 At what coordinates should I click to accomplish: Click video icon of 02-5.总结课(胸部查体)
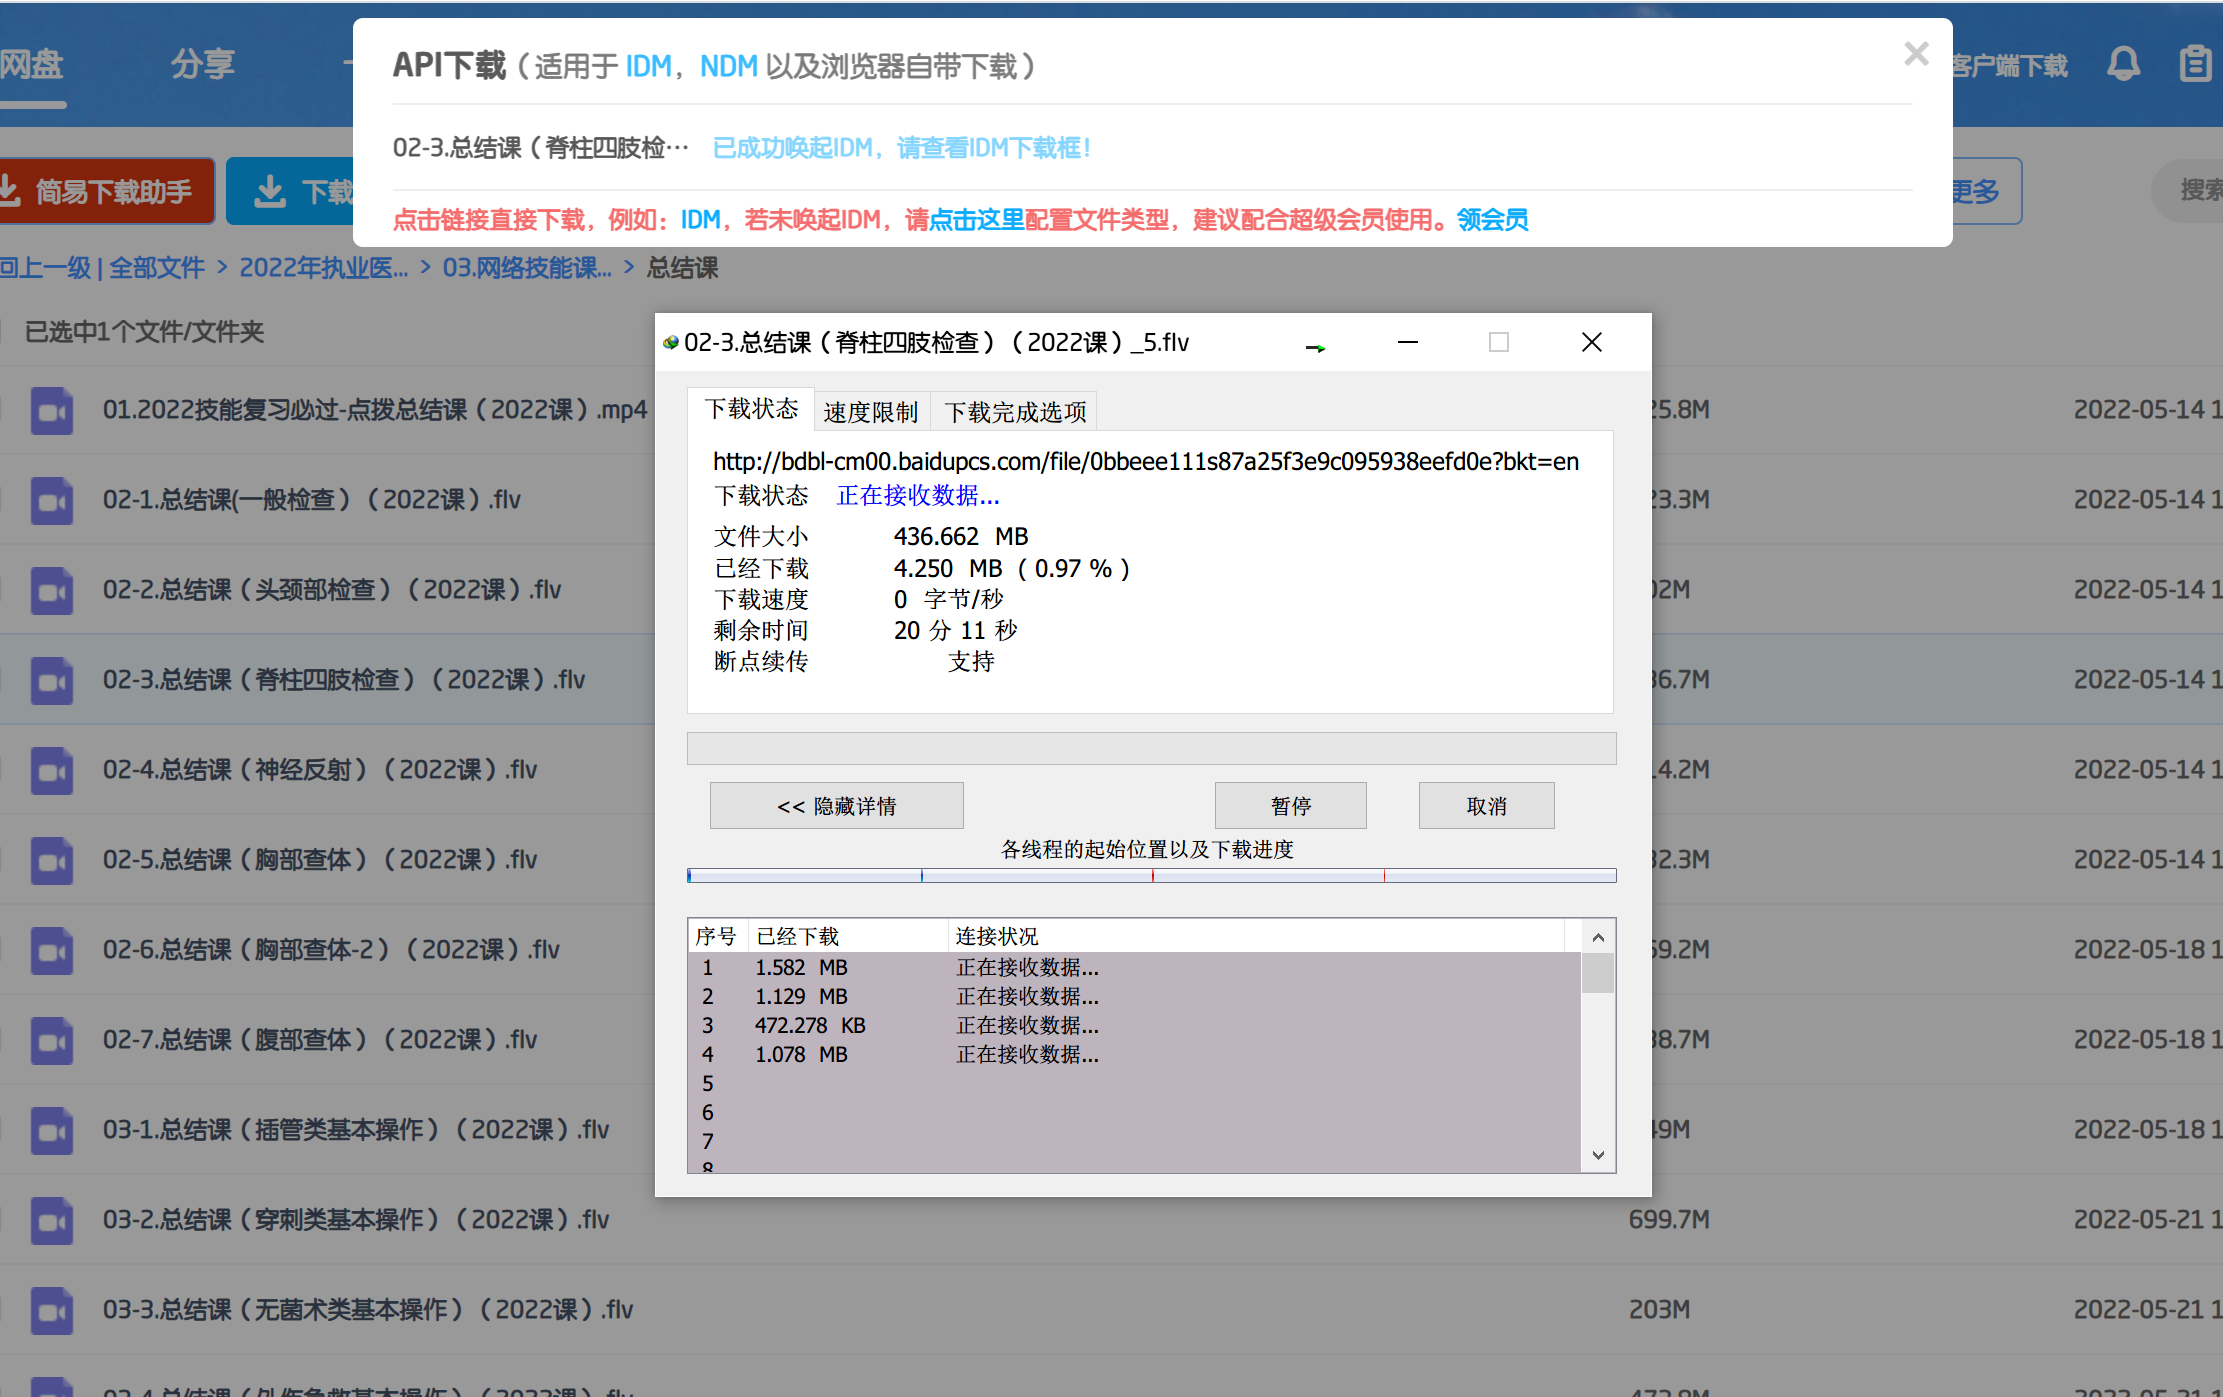51,860
